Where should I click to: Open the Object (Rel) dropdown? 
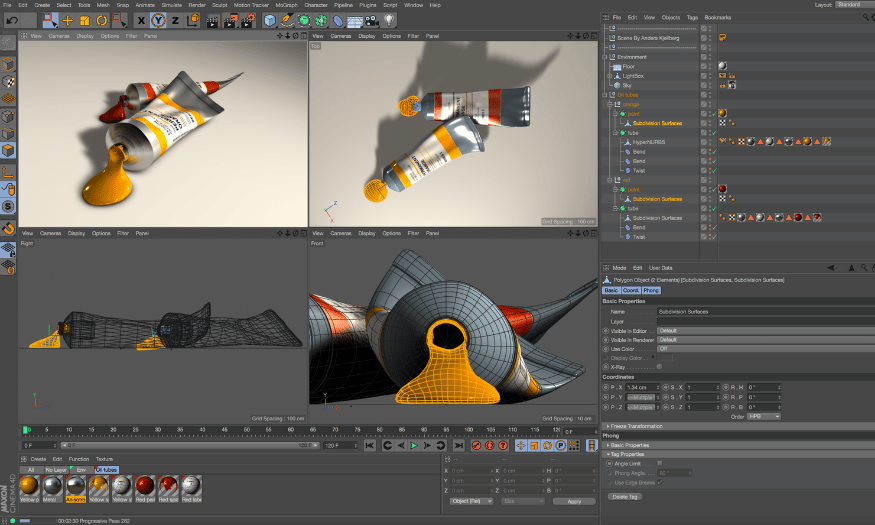point(472,501)
